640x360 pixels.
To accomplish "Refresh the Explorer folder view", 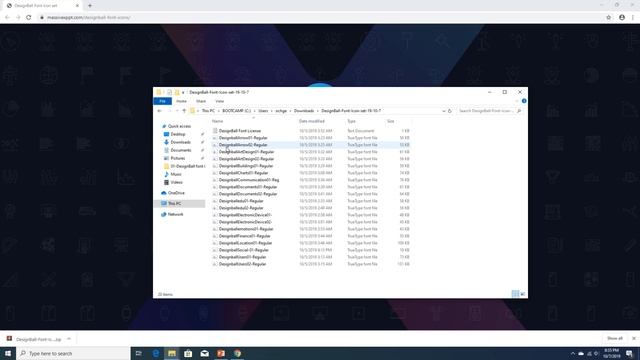I will pos(450,111).
